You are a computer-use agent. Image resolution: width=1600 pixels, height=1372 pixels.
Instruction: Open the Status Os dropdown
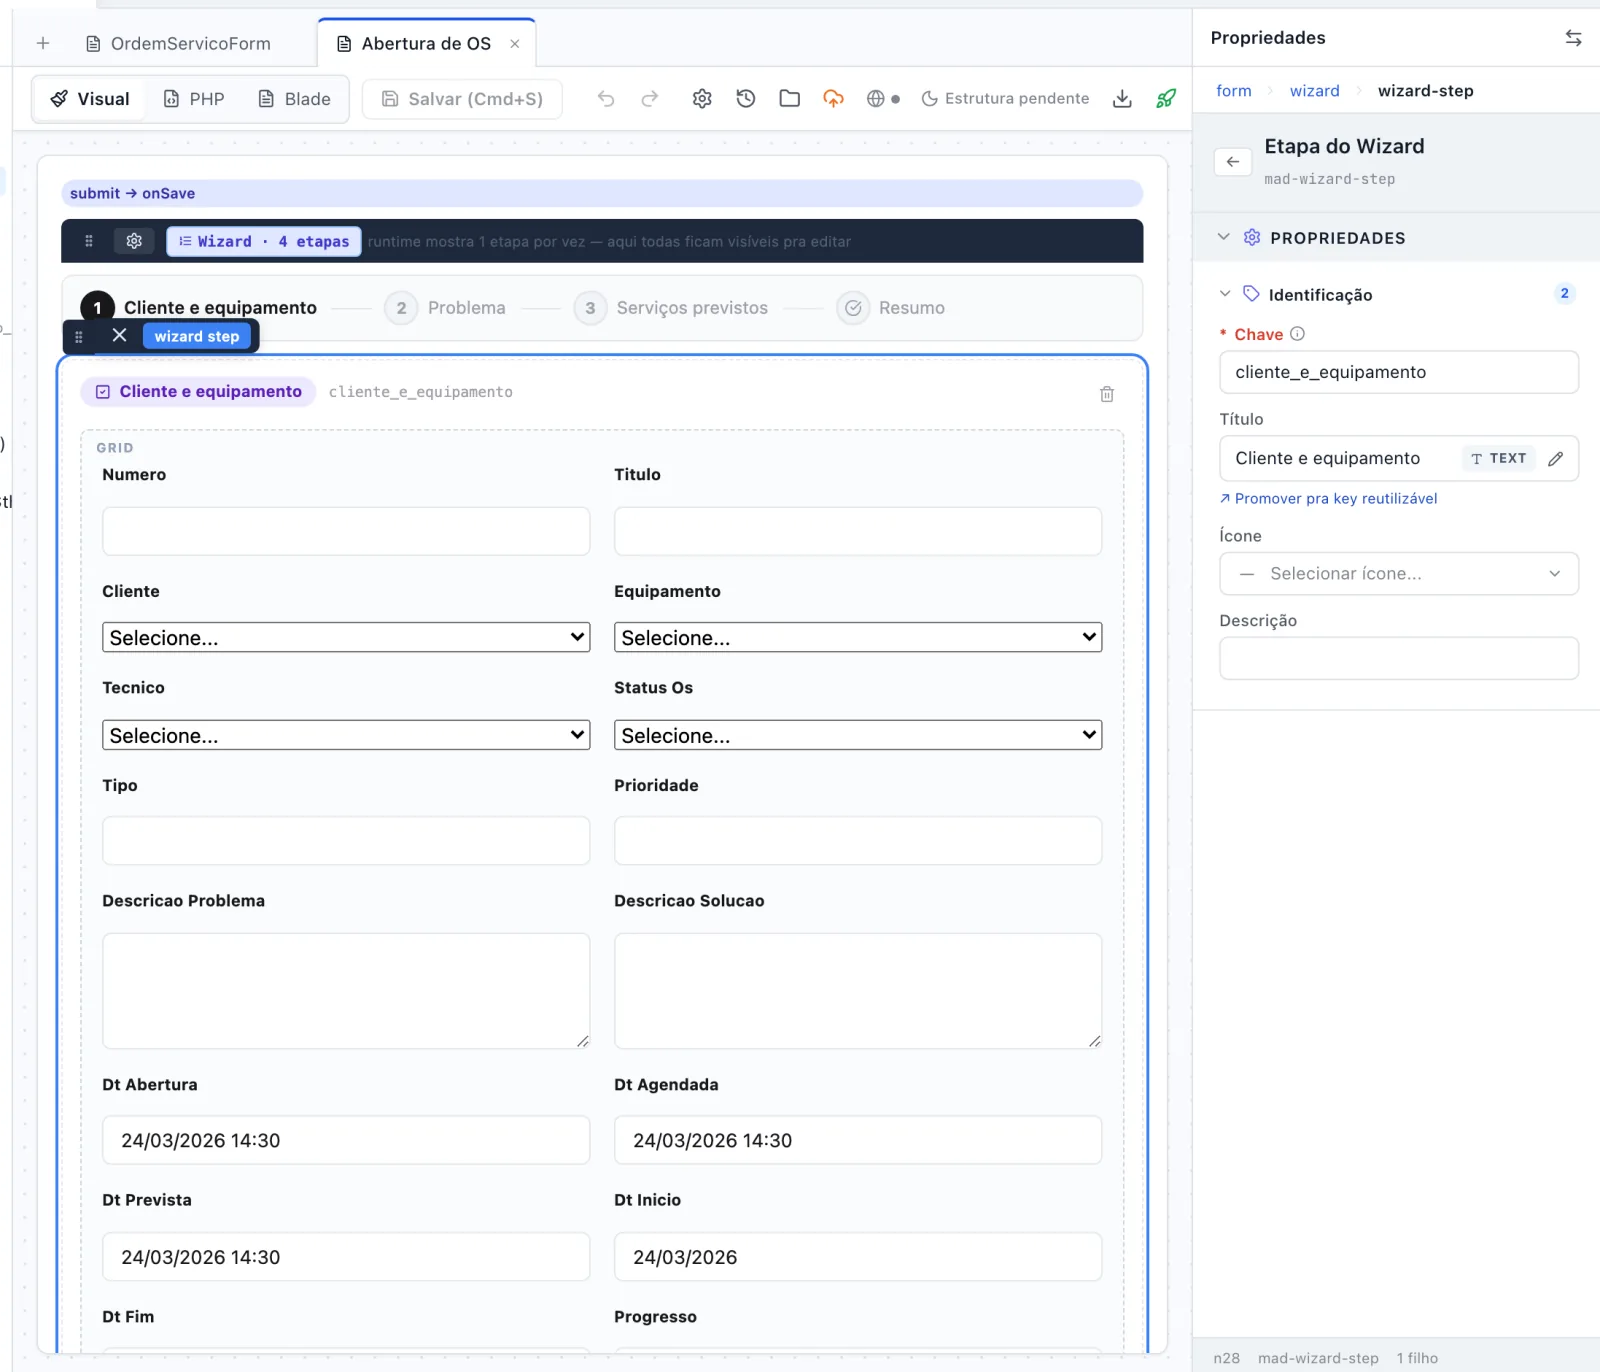point(858,735)
